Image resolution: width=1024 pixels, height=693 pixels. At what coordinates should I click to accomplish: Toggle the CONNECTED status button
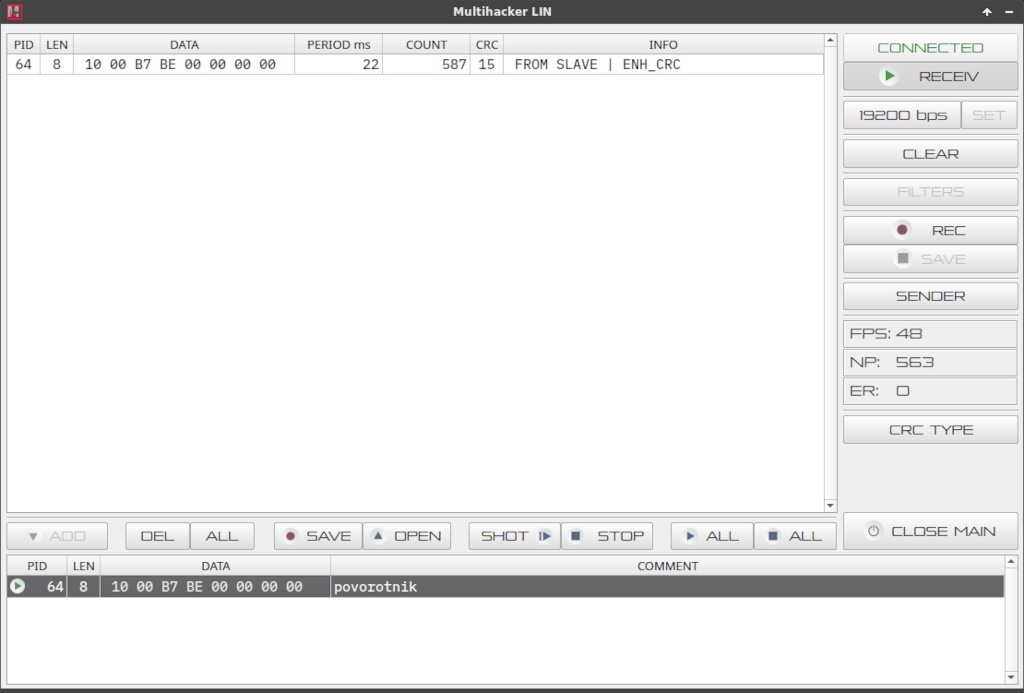point(930,47)
